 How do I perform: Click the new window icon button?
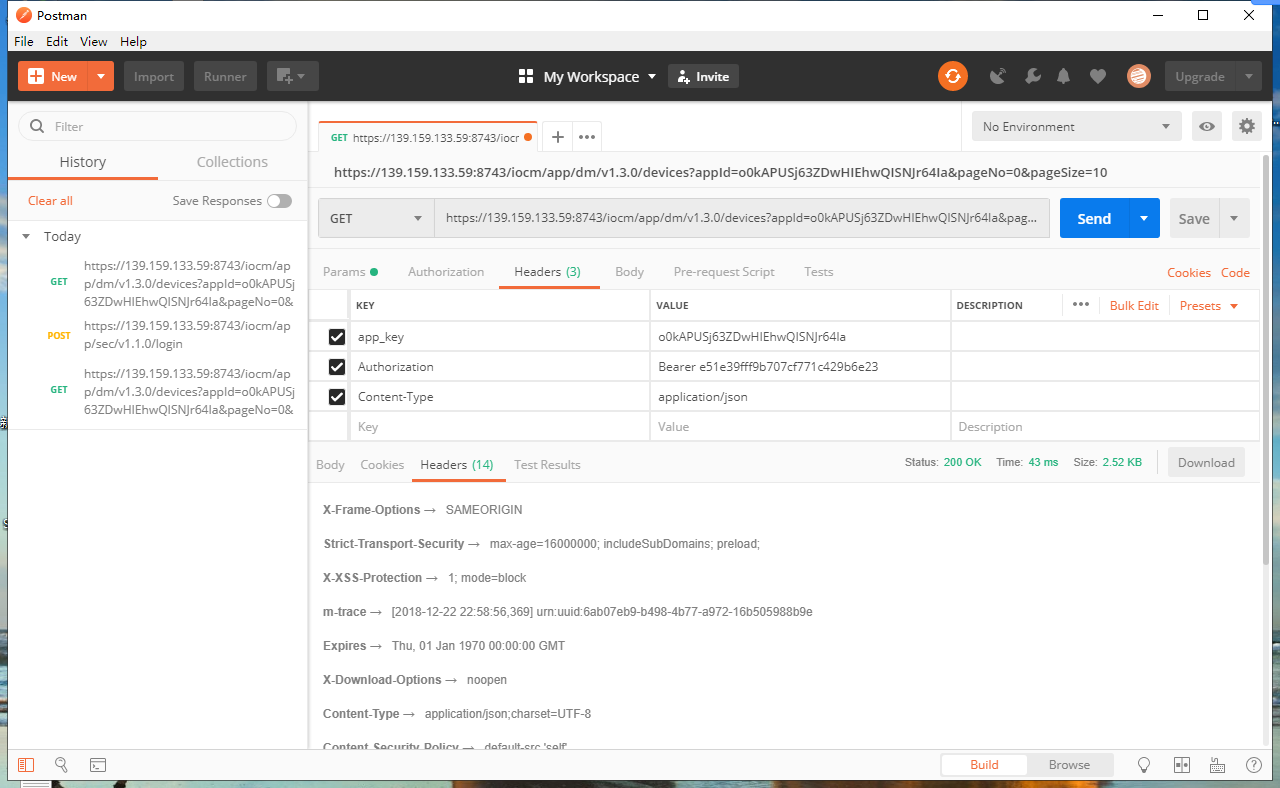coord(292,76)
